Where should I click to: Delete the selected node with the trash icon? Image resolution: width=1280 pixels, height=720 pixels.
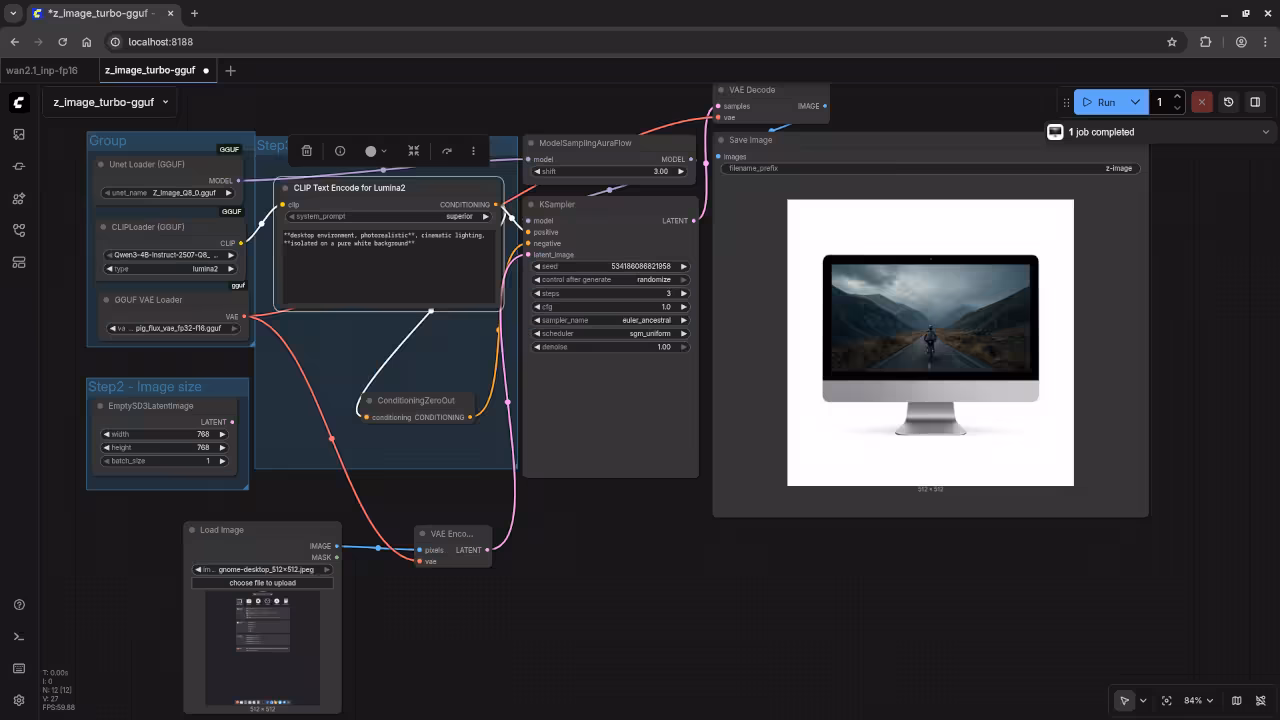click(307, 151)
